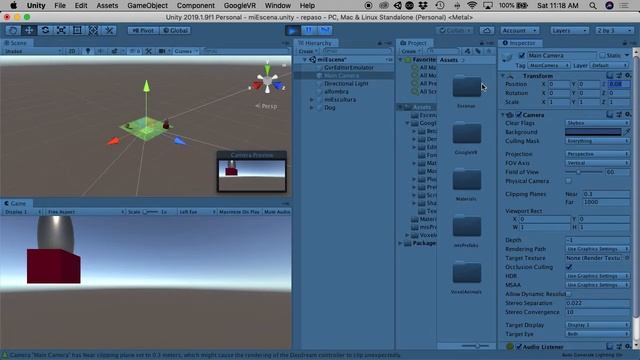Open FOV Axis dropdown Vertical
Image resolution: width=640 pixels, height=360 pixels.
coord(598,163)
